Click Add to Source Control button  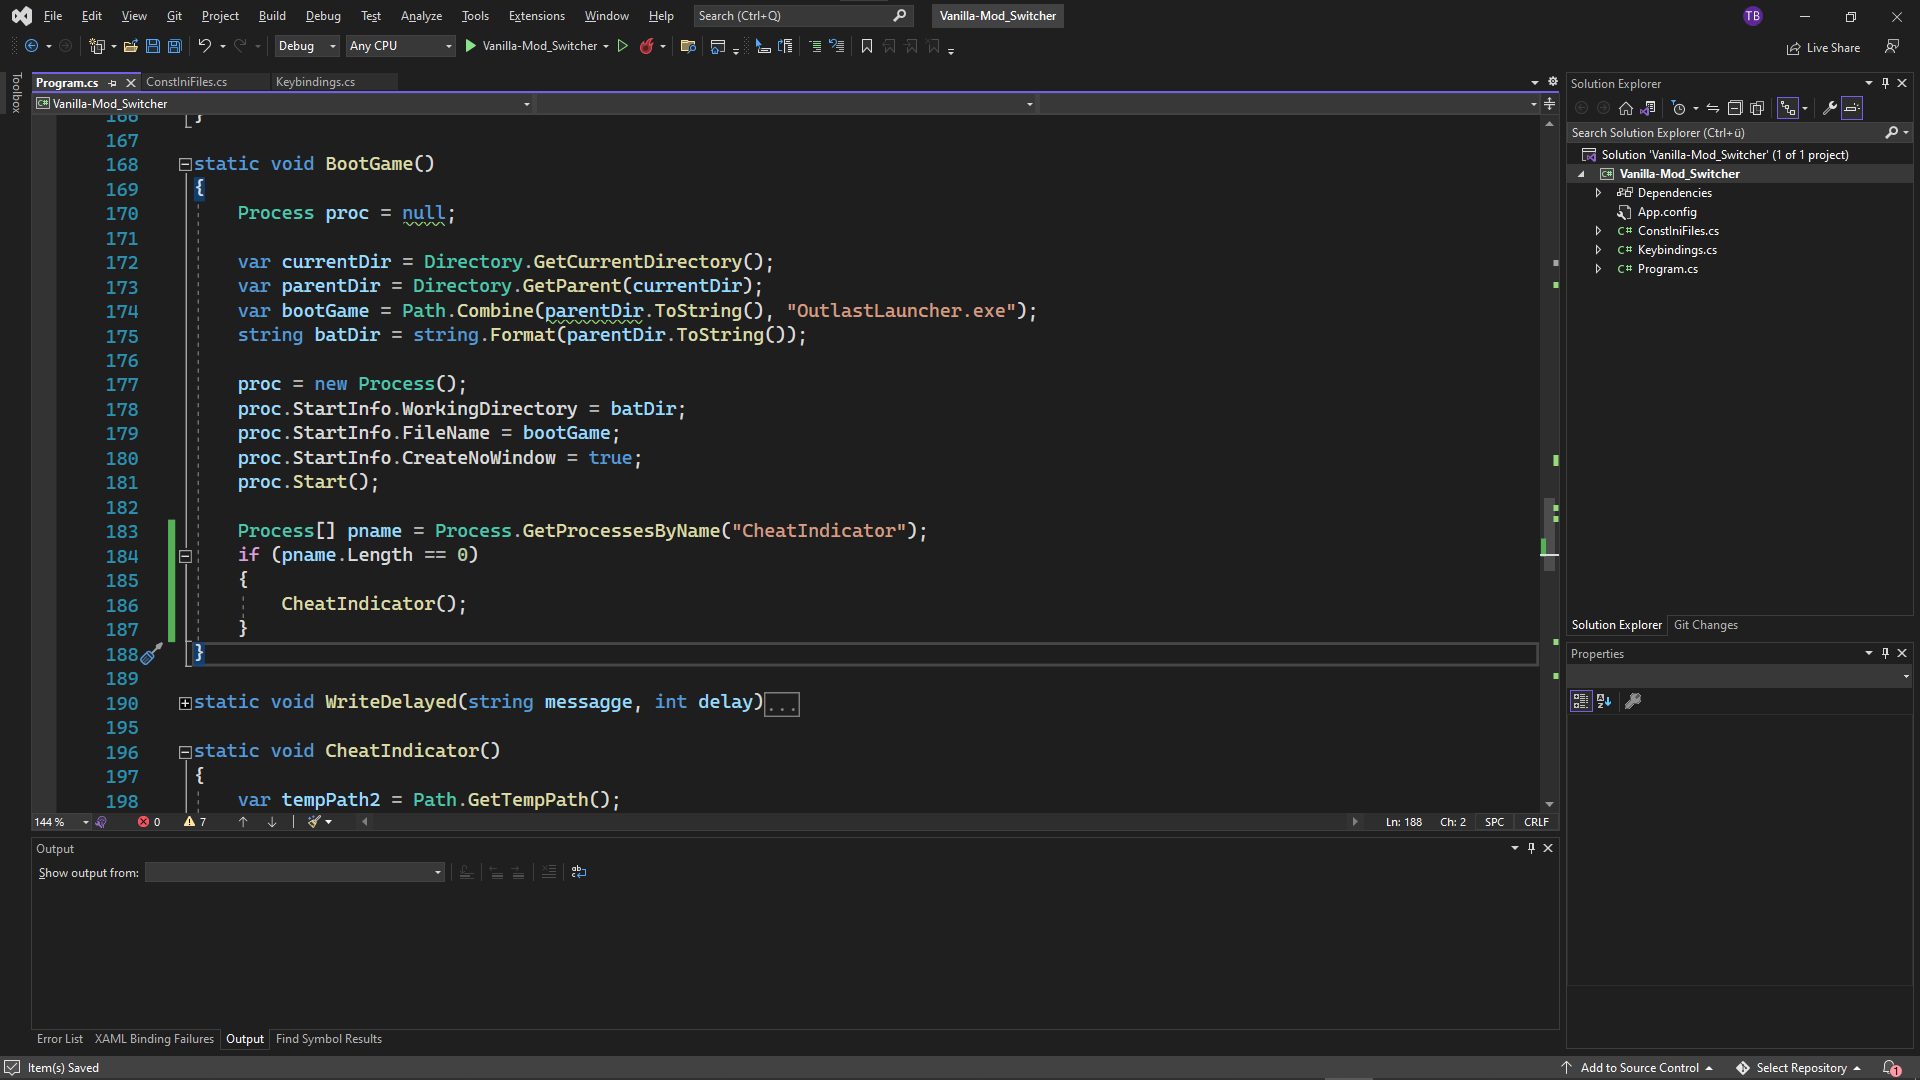point(1639,1067)
